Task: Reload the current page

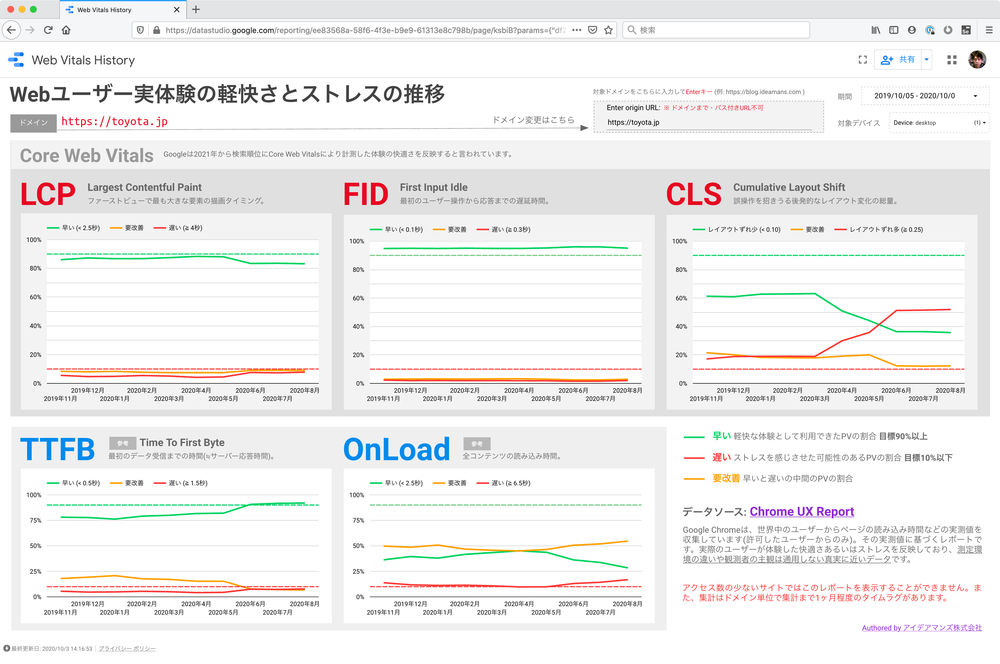Action: point(48,30)
